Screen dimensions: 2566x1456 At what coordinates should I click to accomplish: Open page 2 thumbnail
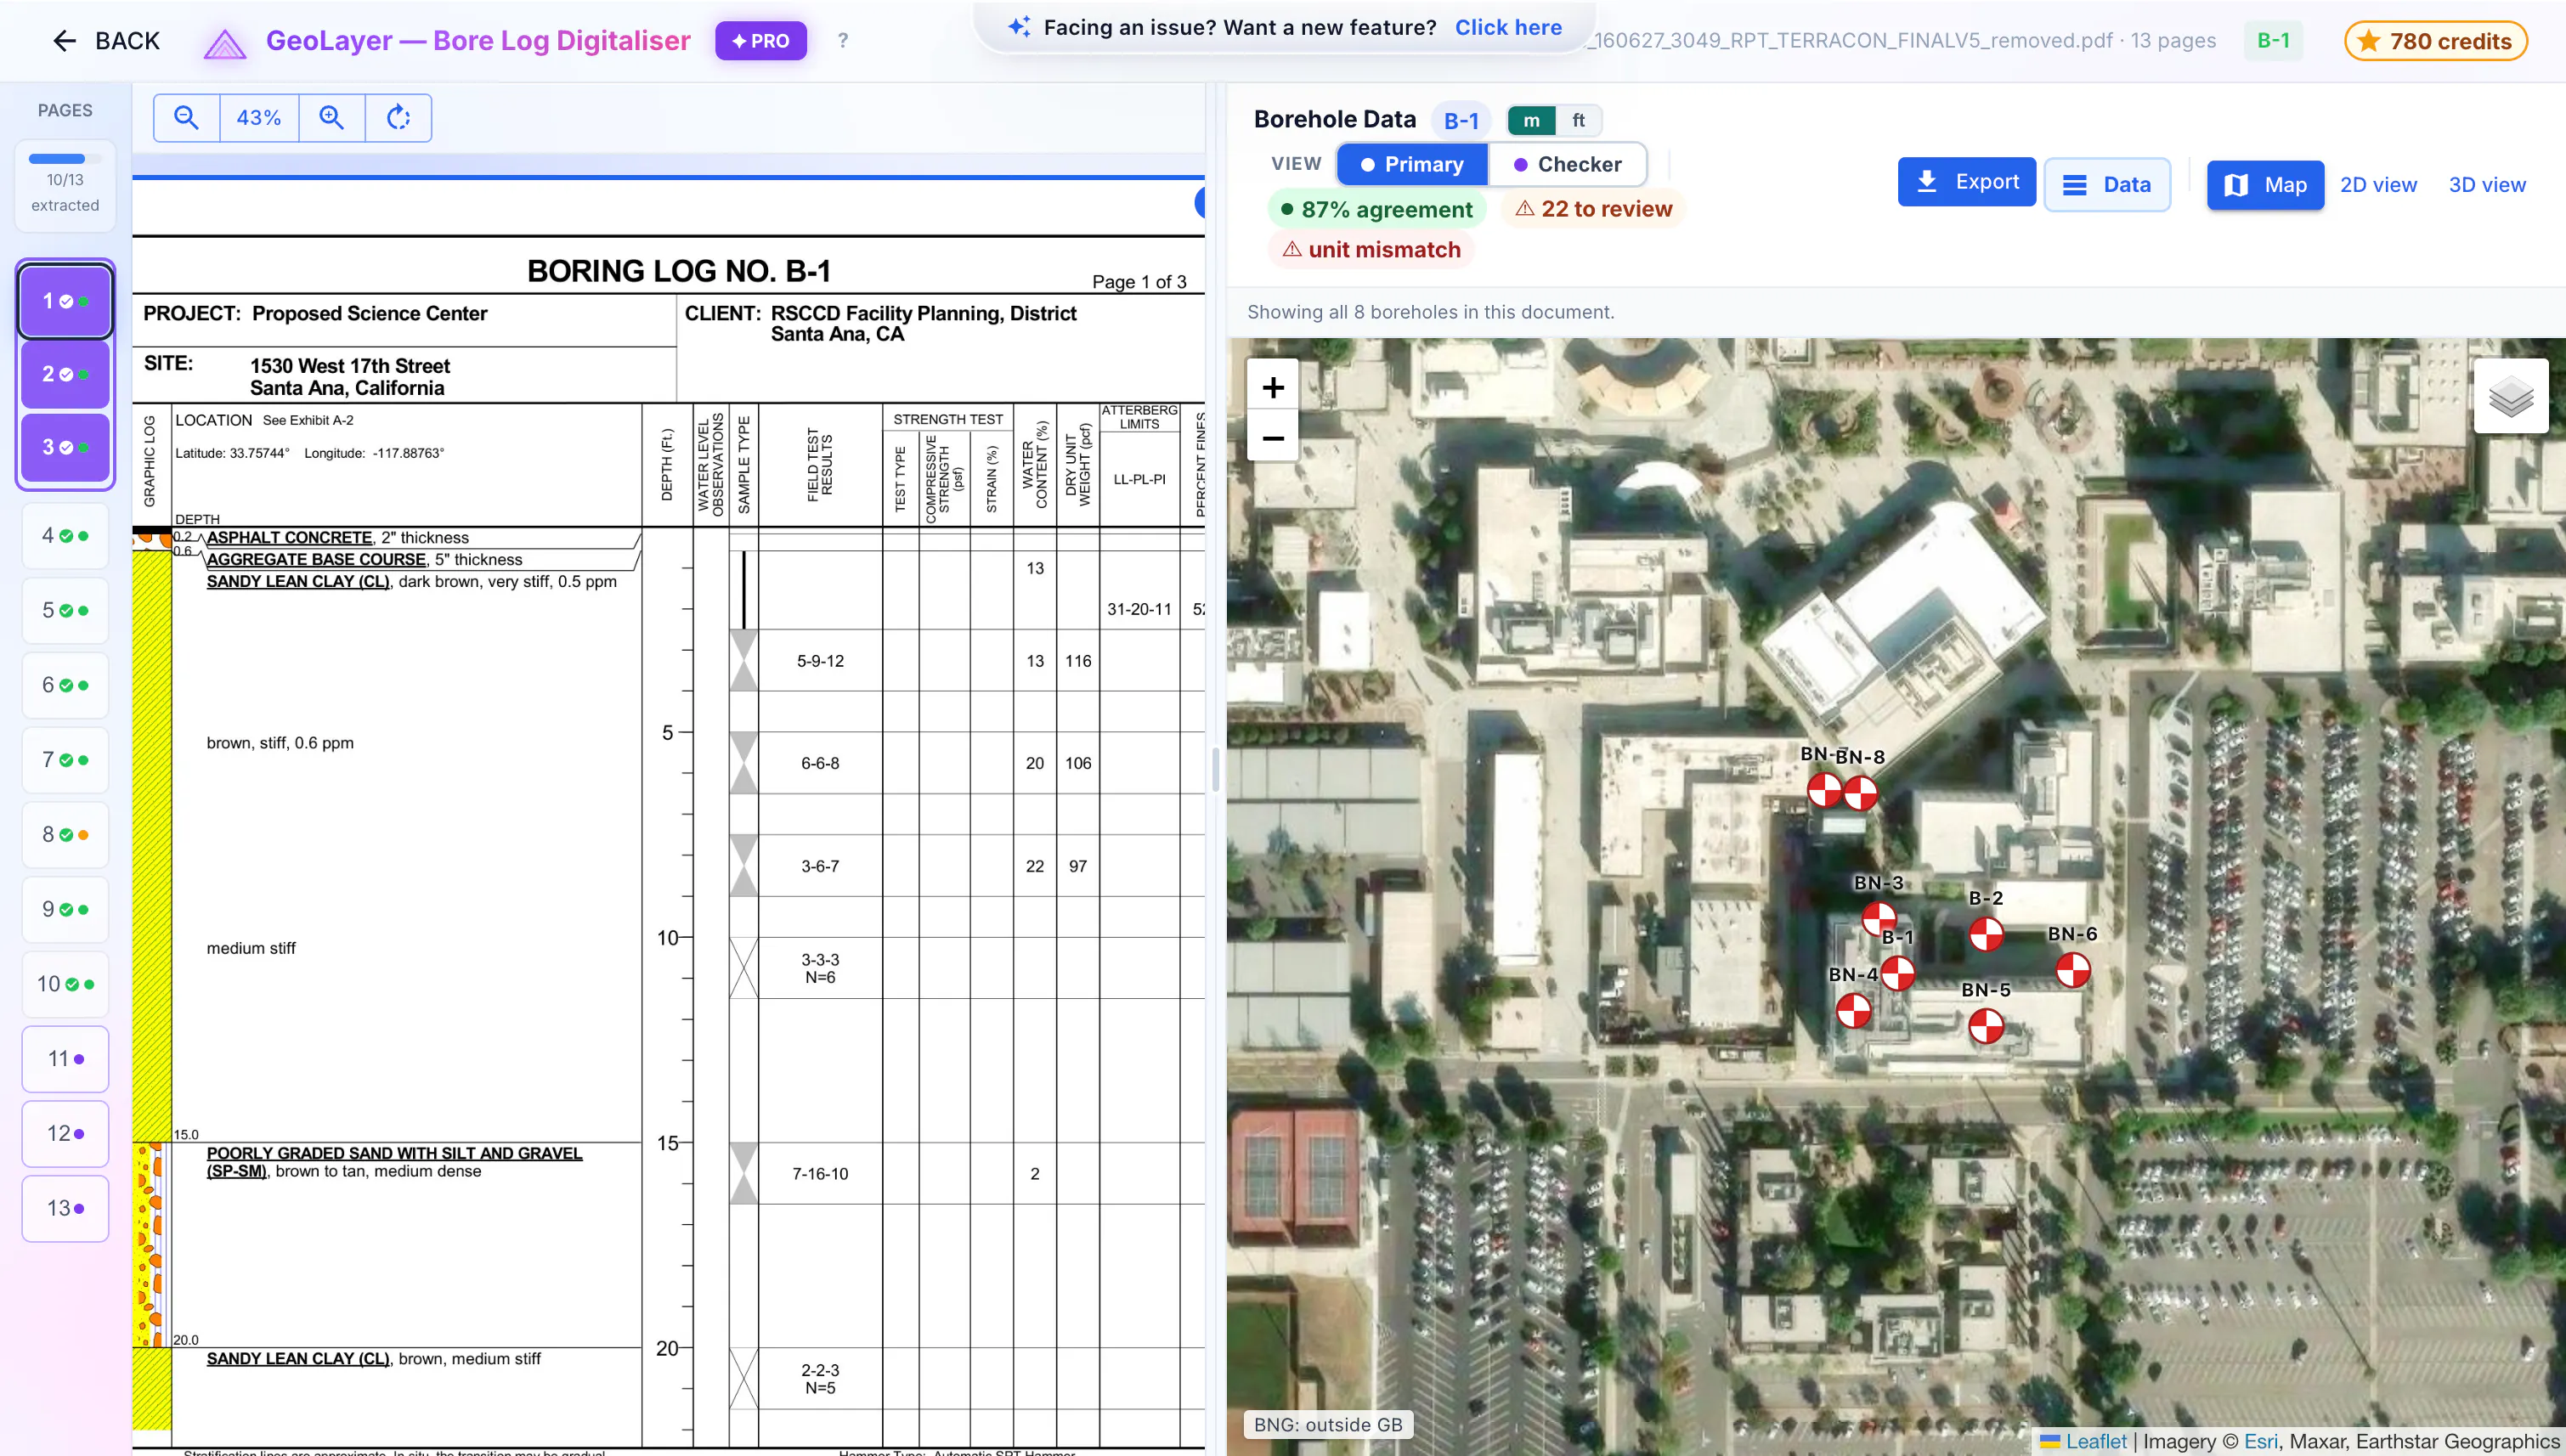click(65, 374)
